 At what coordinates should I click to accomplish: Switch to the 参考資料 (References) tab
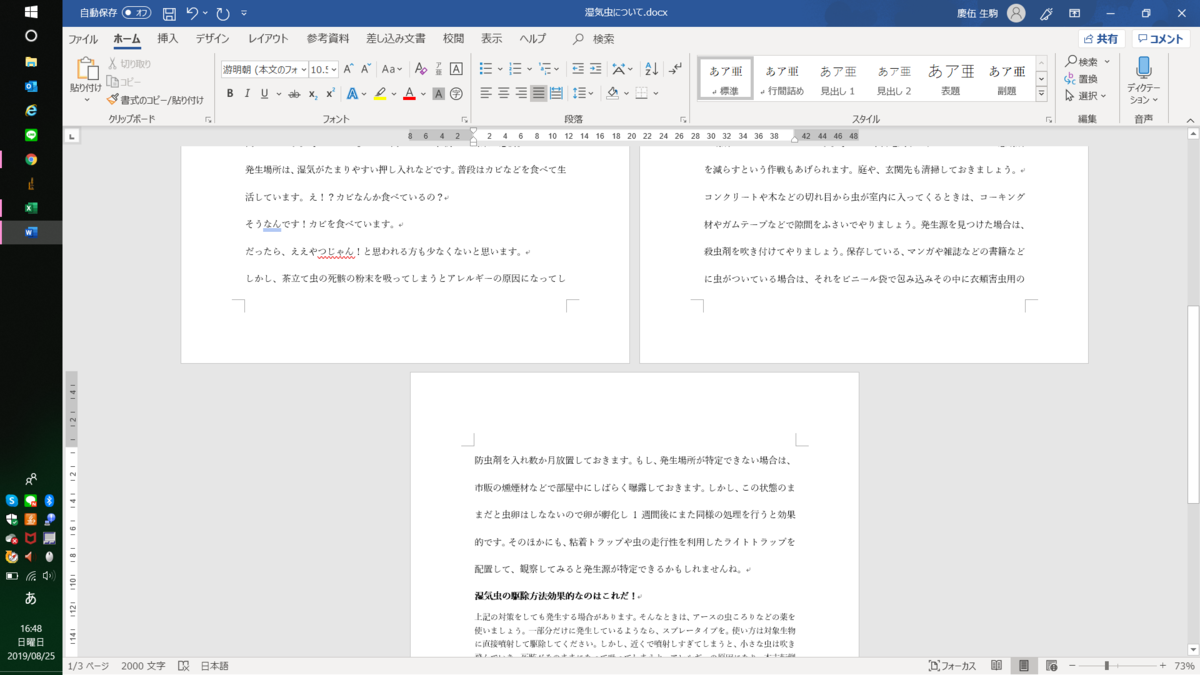click(x=328, y=39)
